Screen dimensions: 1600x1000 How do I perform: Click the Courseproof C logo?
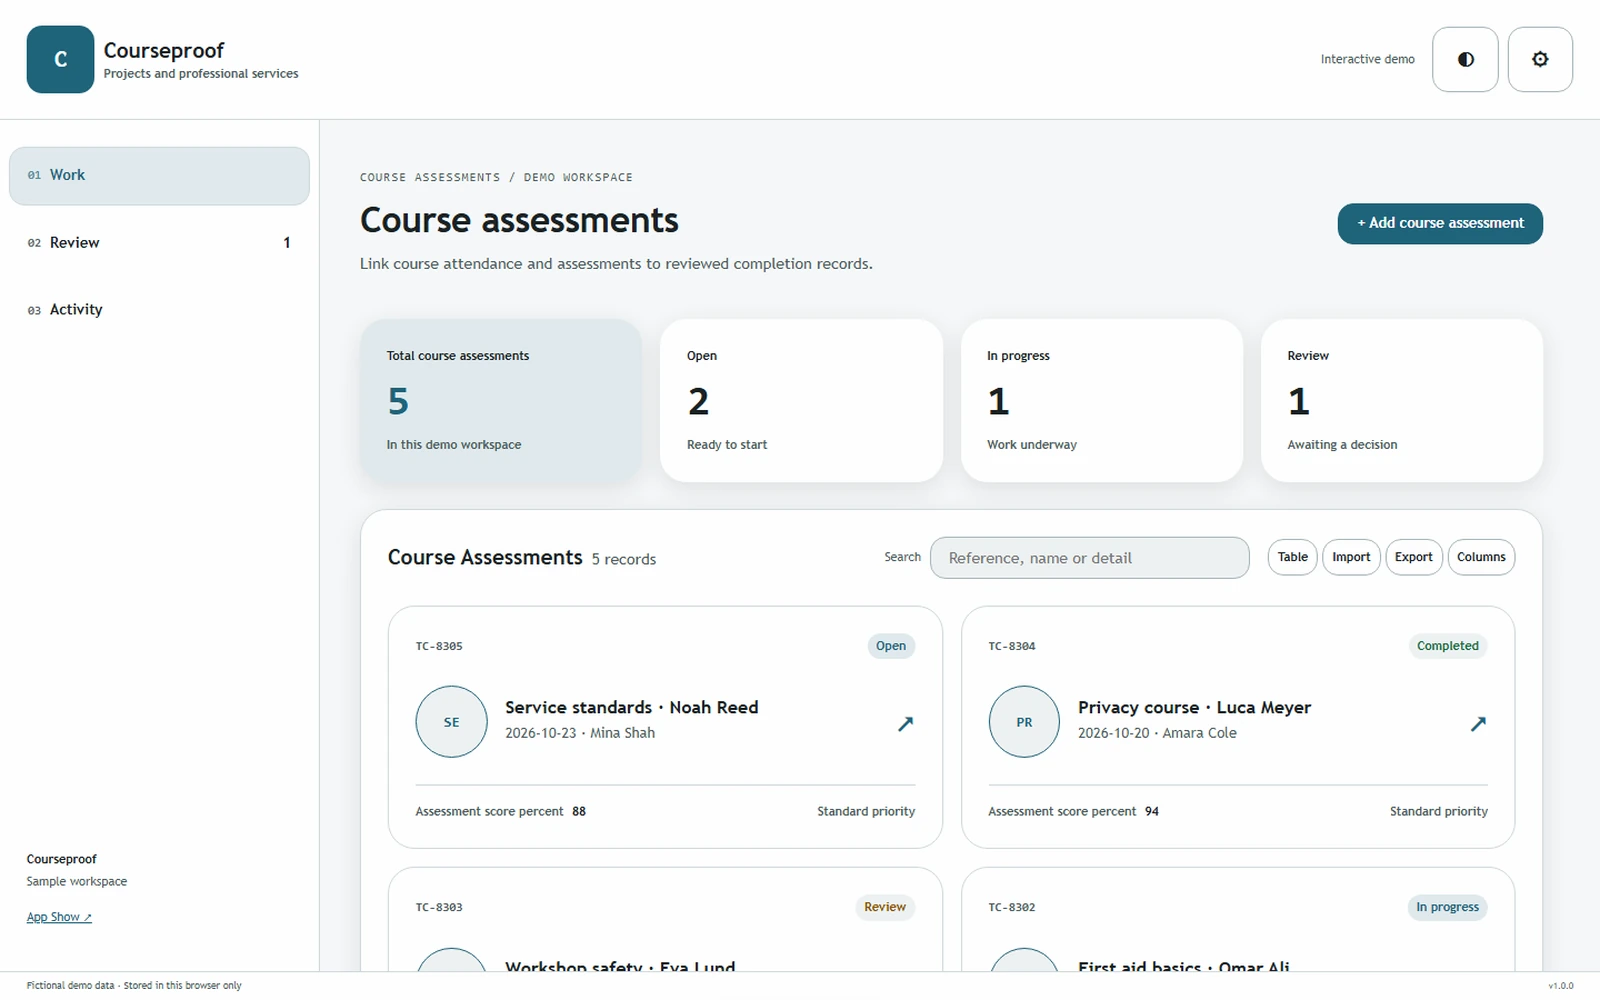pyautogui.click(x=60, y=59)
